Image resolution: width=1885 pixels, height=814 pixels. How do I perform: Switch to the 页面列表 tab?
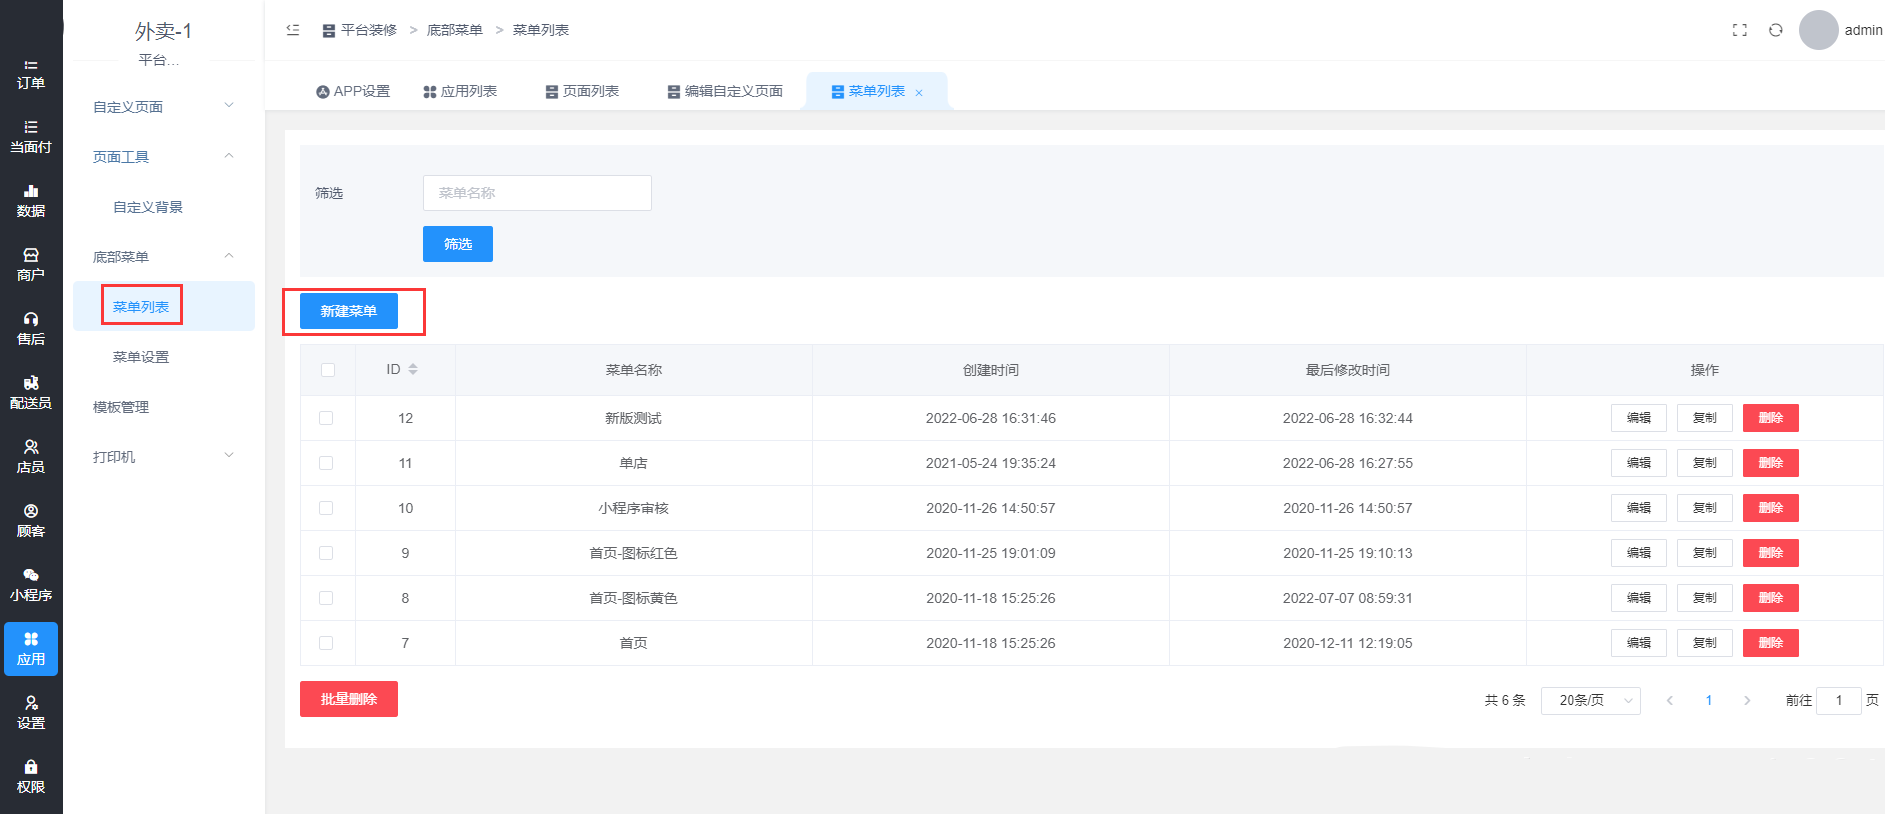[582, 91]
